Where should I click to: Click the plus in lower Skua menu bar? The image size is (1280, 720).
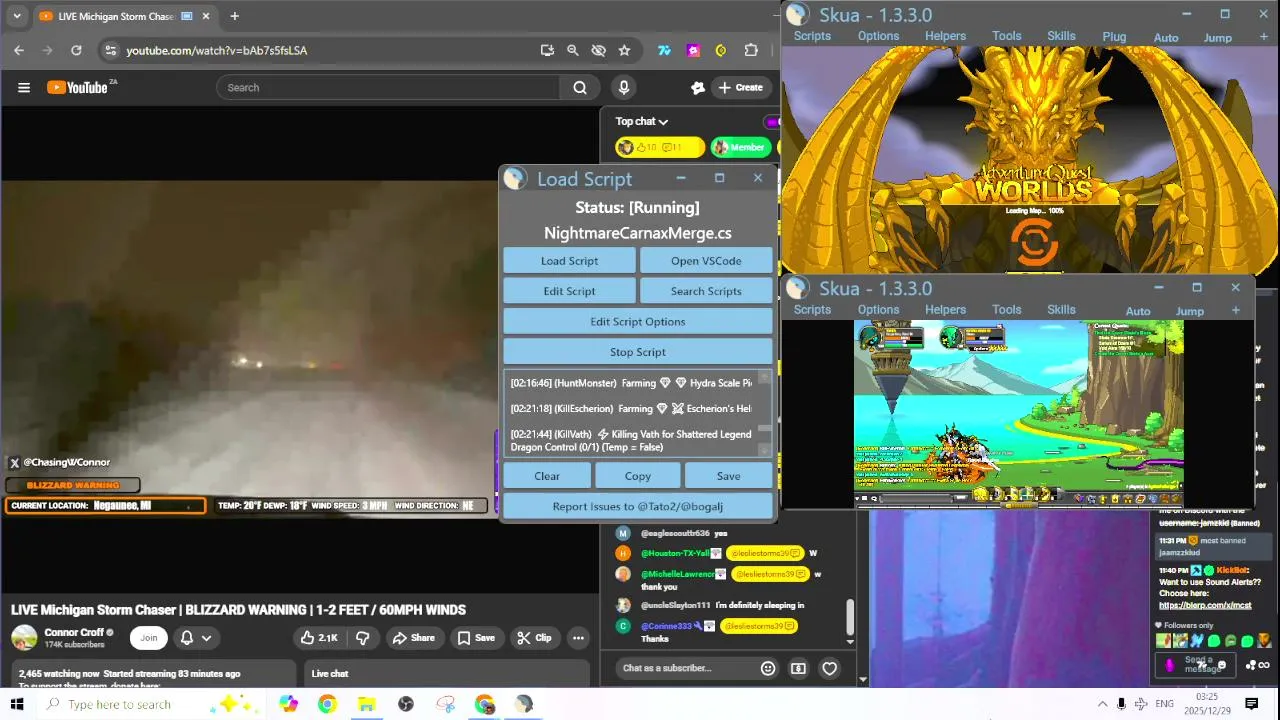coord(1235,311)
